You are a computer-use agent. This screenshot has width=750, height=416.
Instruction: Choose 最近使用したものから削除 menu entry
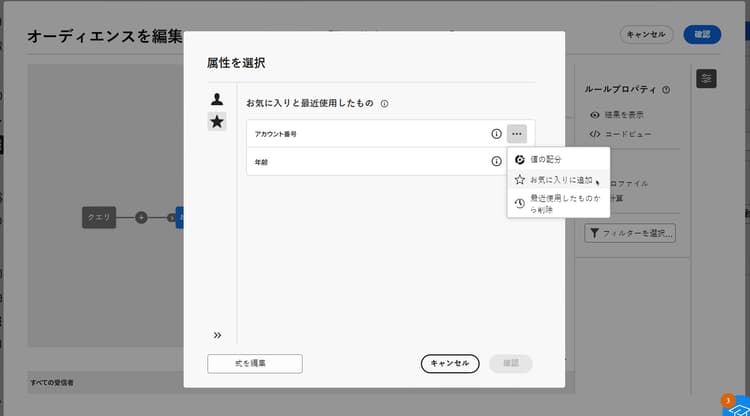pyautogui.click(x=558, y=204)
